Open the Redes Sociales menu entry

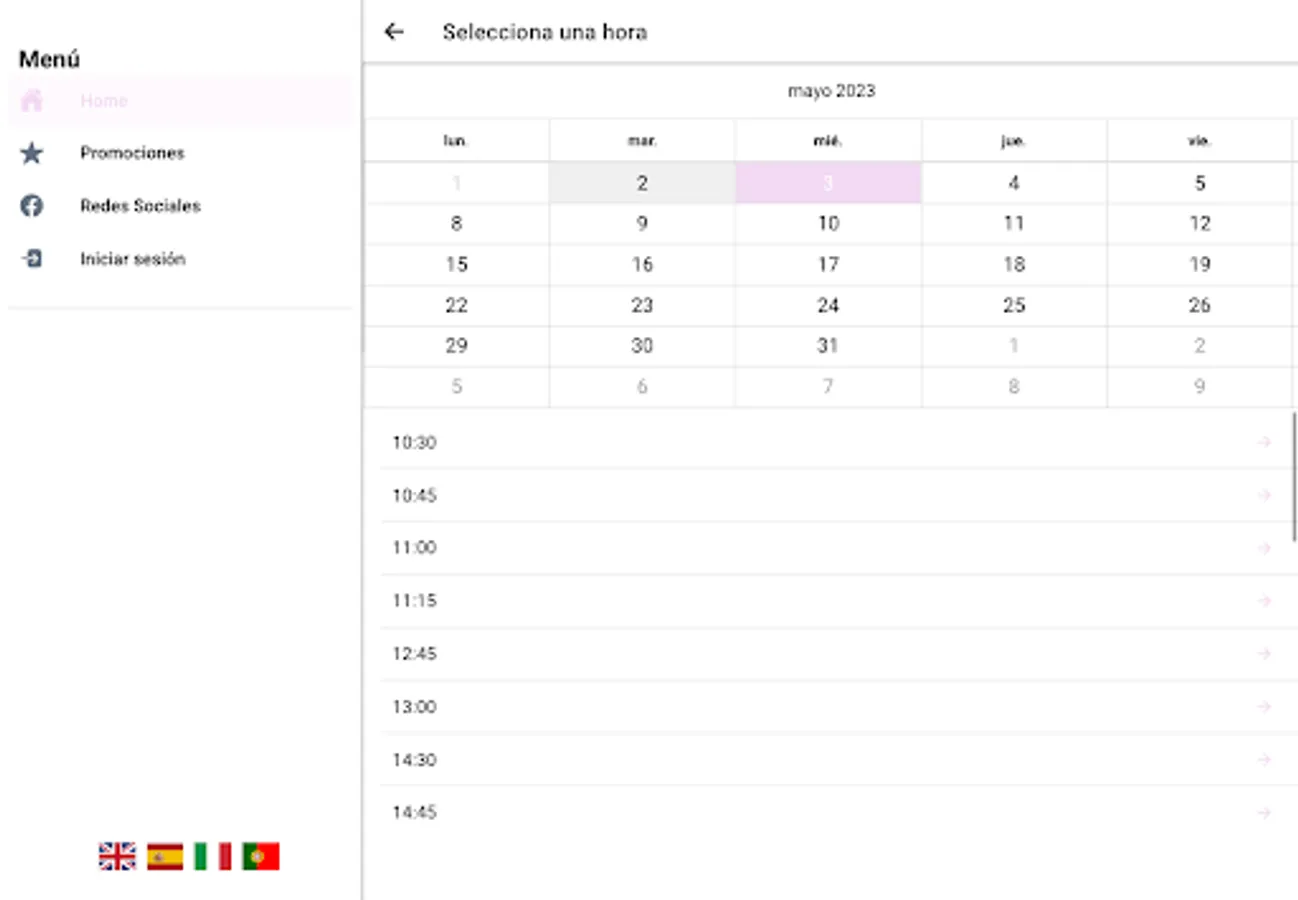coord(140,206)
